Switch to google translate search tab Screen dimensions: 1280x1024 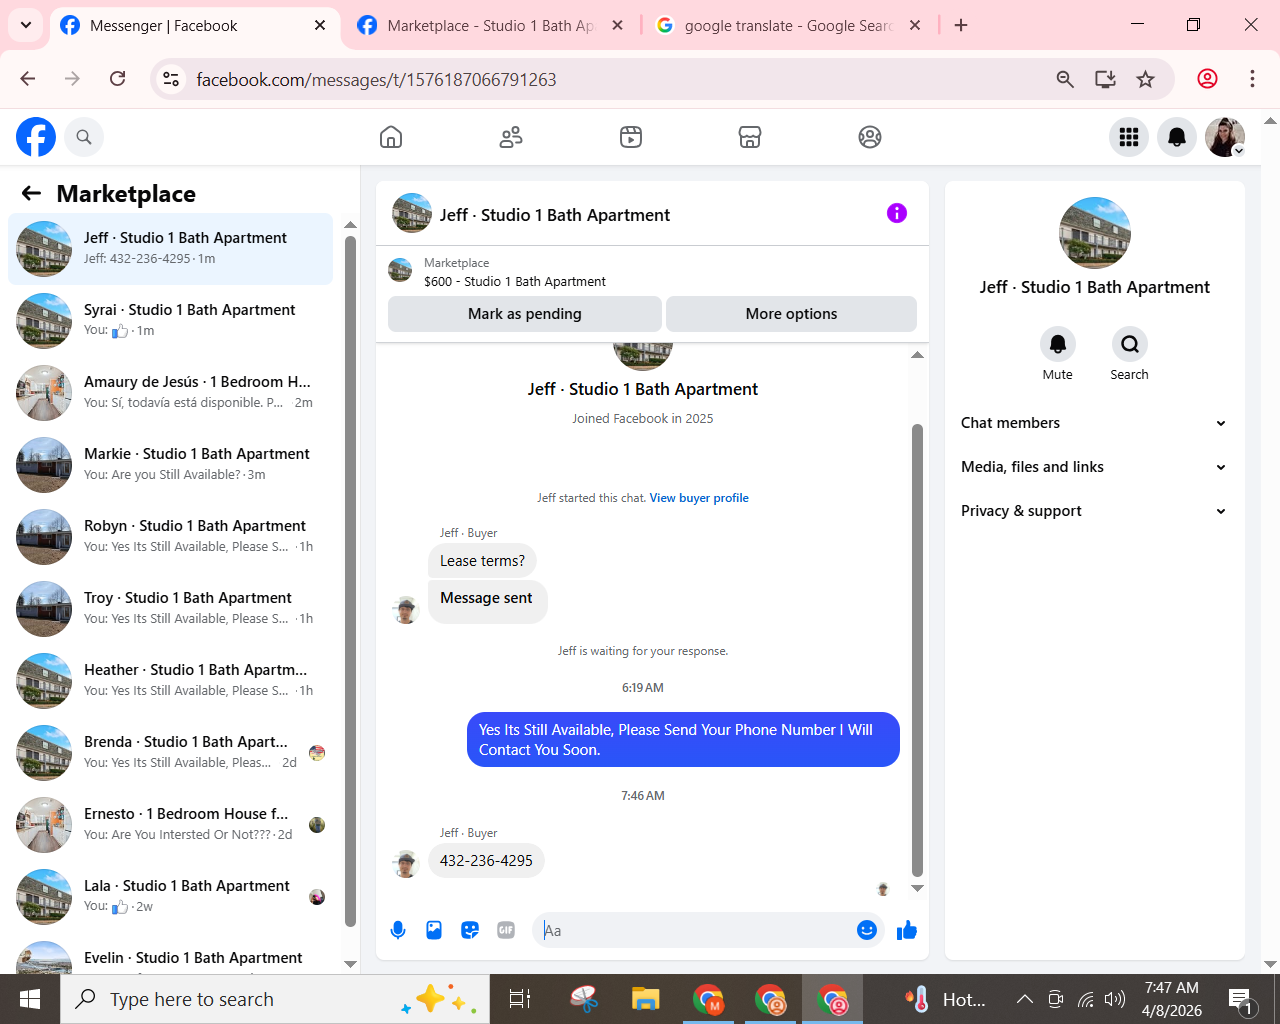788,25
